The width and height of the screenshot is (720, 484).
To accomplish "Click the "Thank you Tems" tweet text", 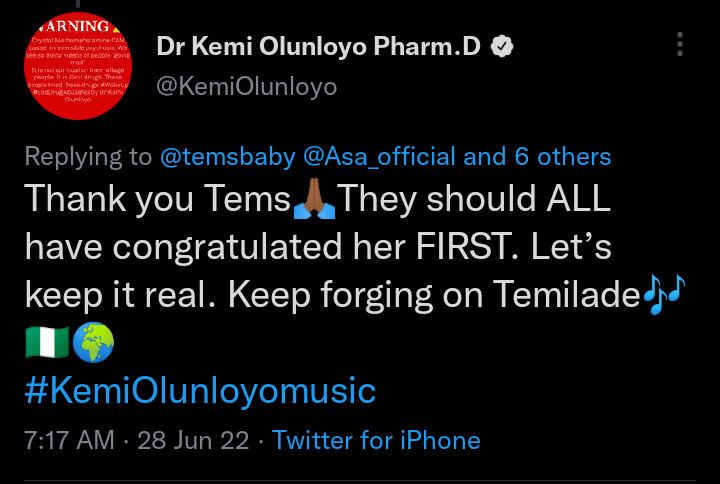I will coord(157,201).
